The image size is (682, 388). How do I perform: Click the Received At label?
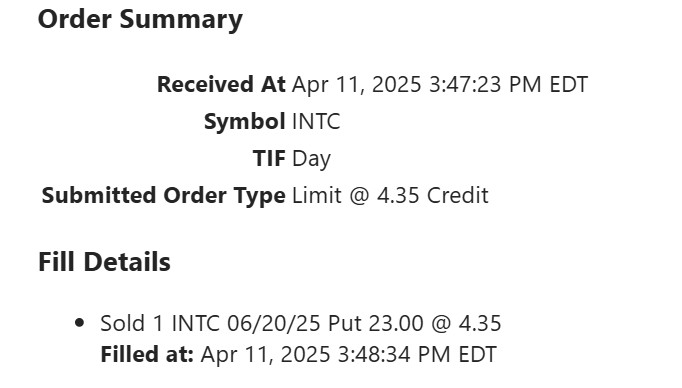pyautogui.click(x=221, y=84)
